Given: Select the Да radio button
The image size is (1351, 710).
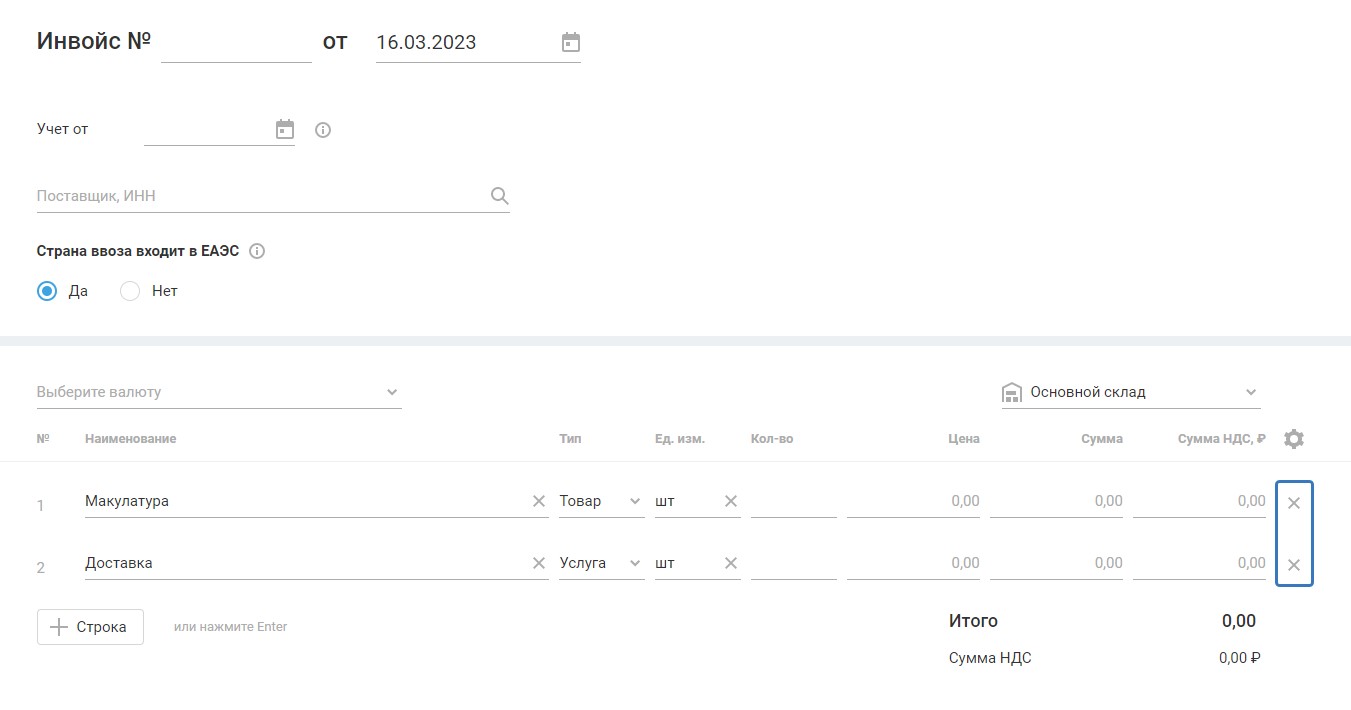Looking at the screenshot, I should [47, 291].
